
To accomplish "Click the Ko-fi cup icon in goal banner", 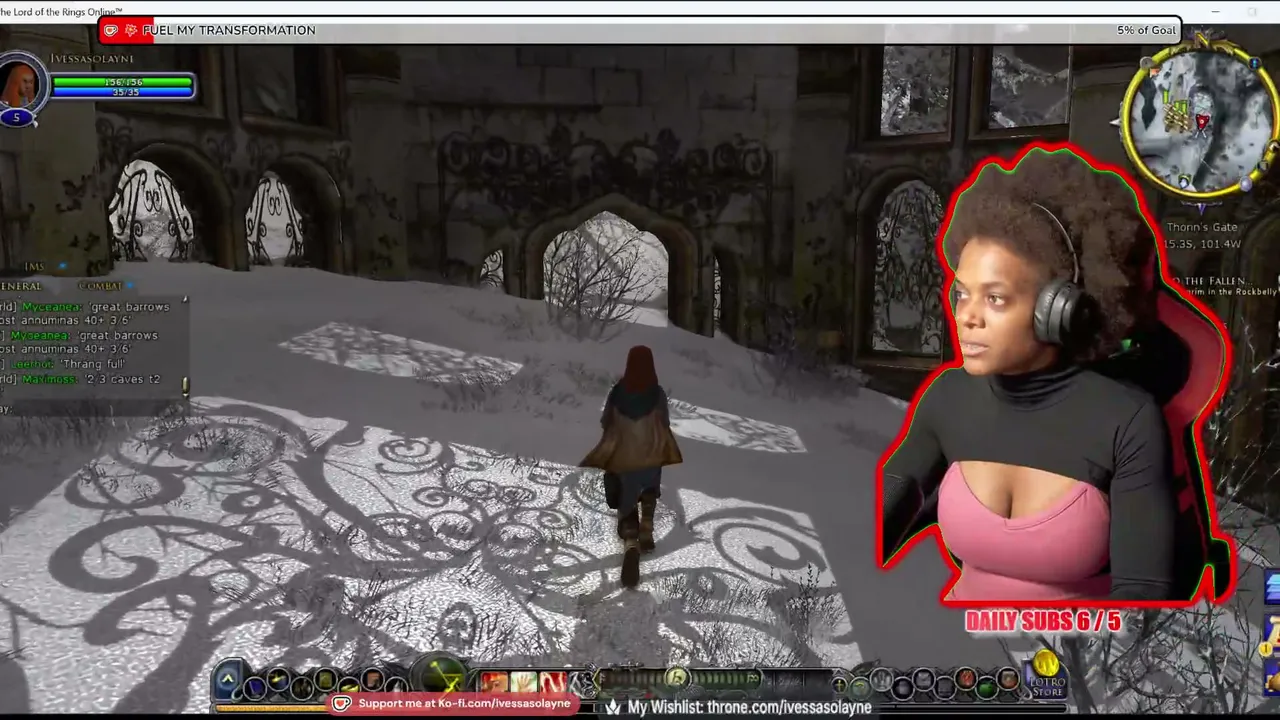I will click(x=111, y=30).
